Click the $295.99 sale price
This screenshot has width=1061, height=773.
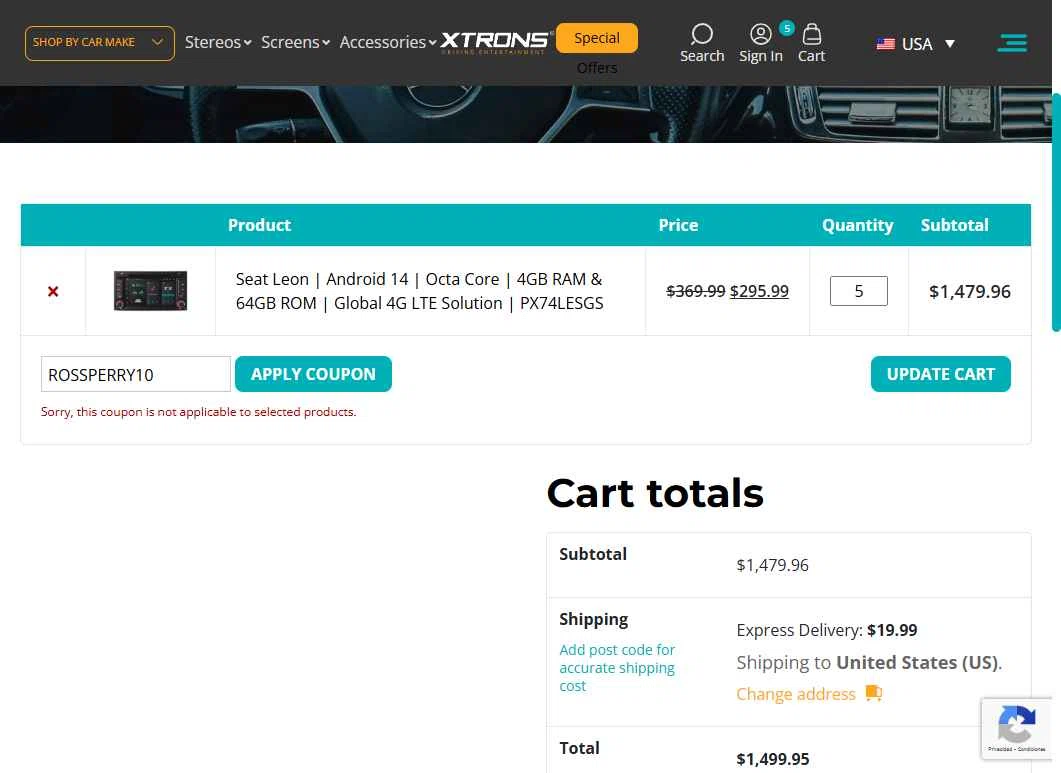pyautogui.click(x=759, y=291)
